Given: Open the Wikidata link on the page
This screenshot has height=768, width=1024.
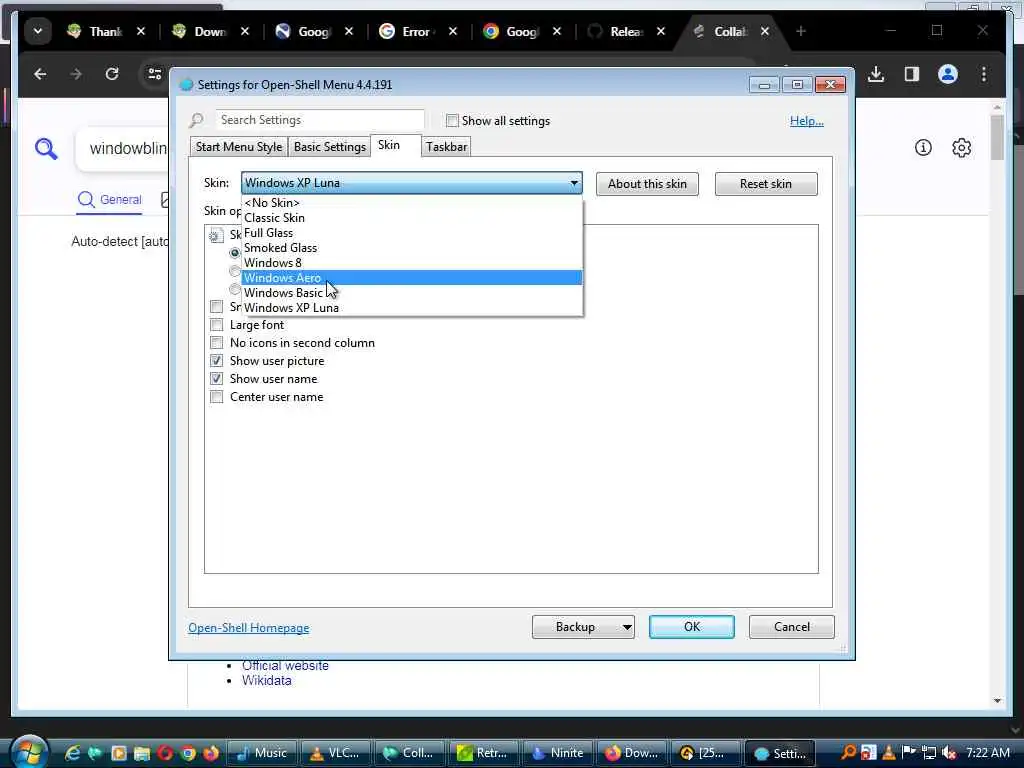Looking at the screenshot, I should tap(266, 680).
